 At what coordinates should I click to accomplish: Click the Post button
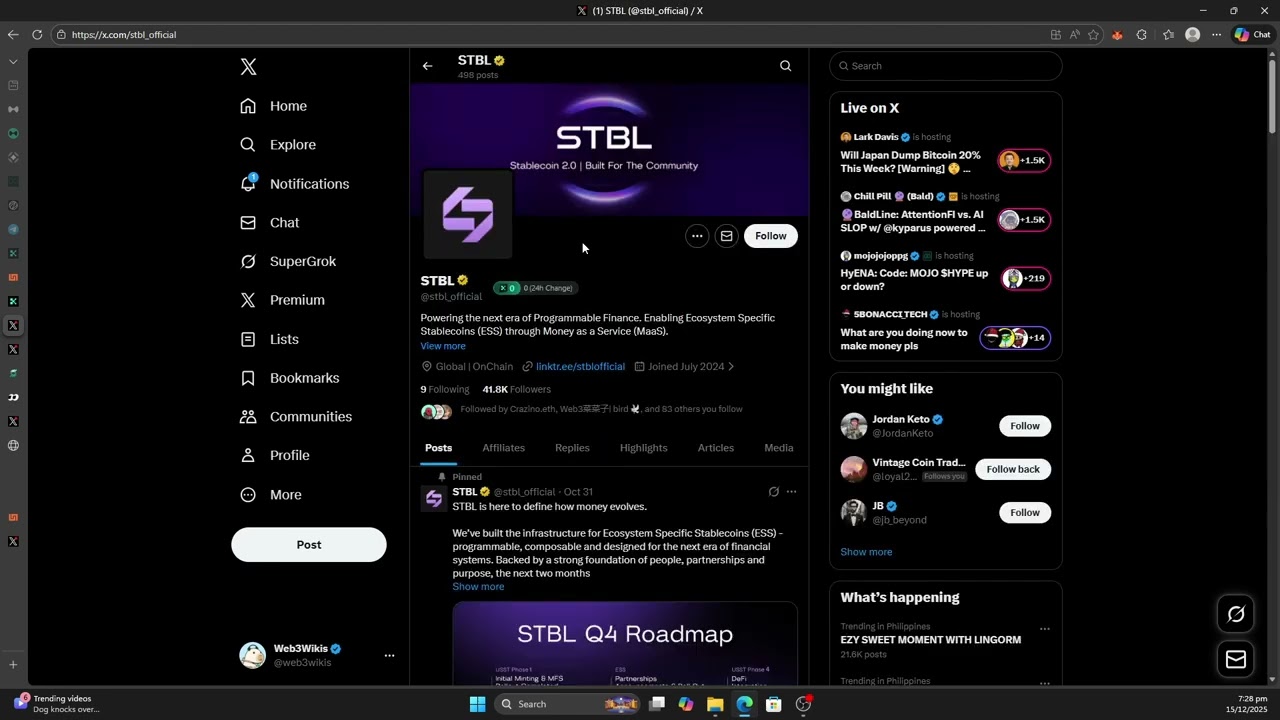[x=309, y=545]
